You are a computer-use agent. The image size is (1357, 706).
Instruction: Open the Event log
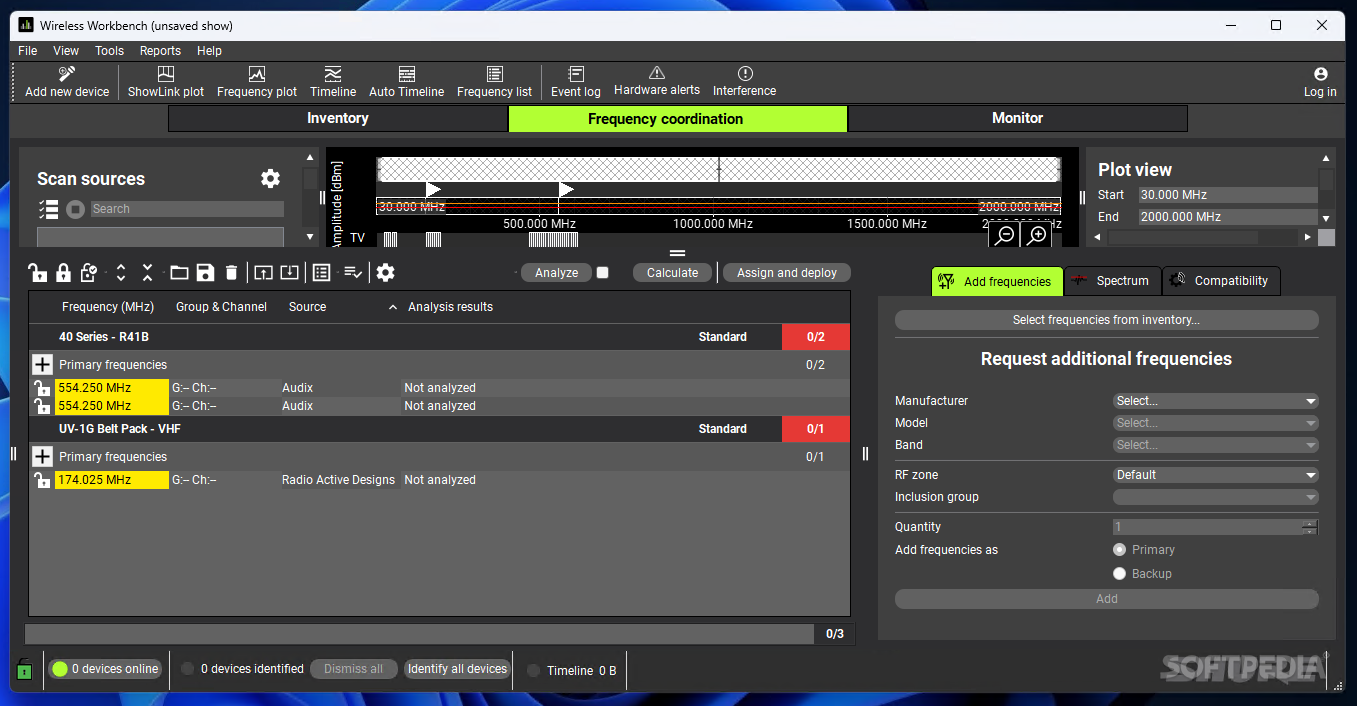pos(576,82)
